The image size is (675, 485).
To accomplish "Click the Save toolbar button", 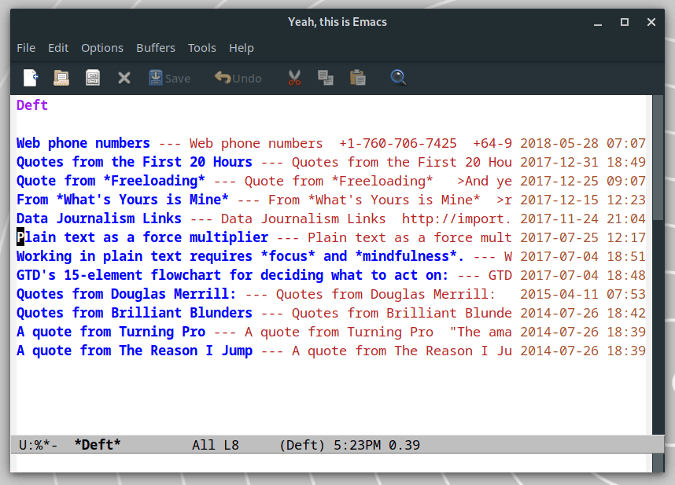I will (170, 78).
